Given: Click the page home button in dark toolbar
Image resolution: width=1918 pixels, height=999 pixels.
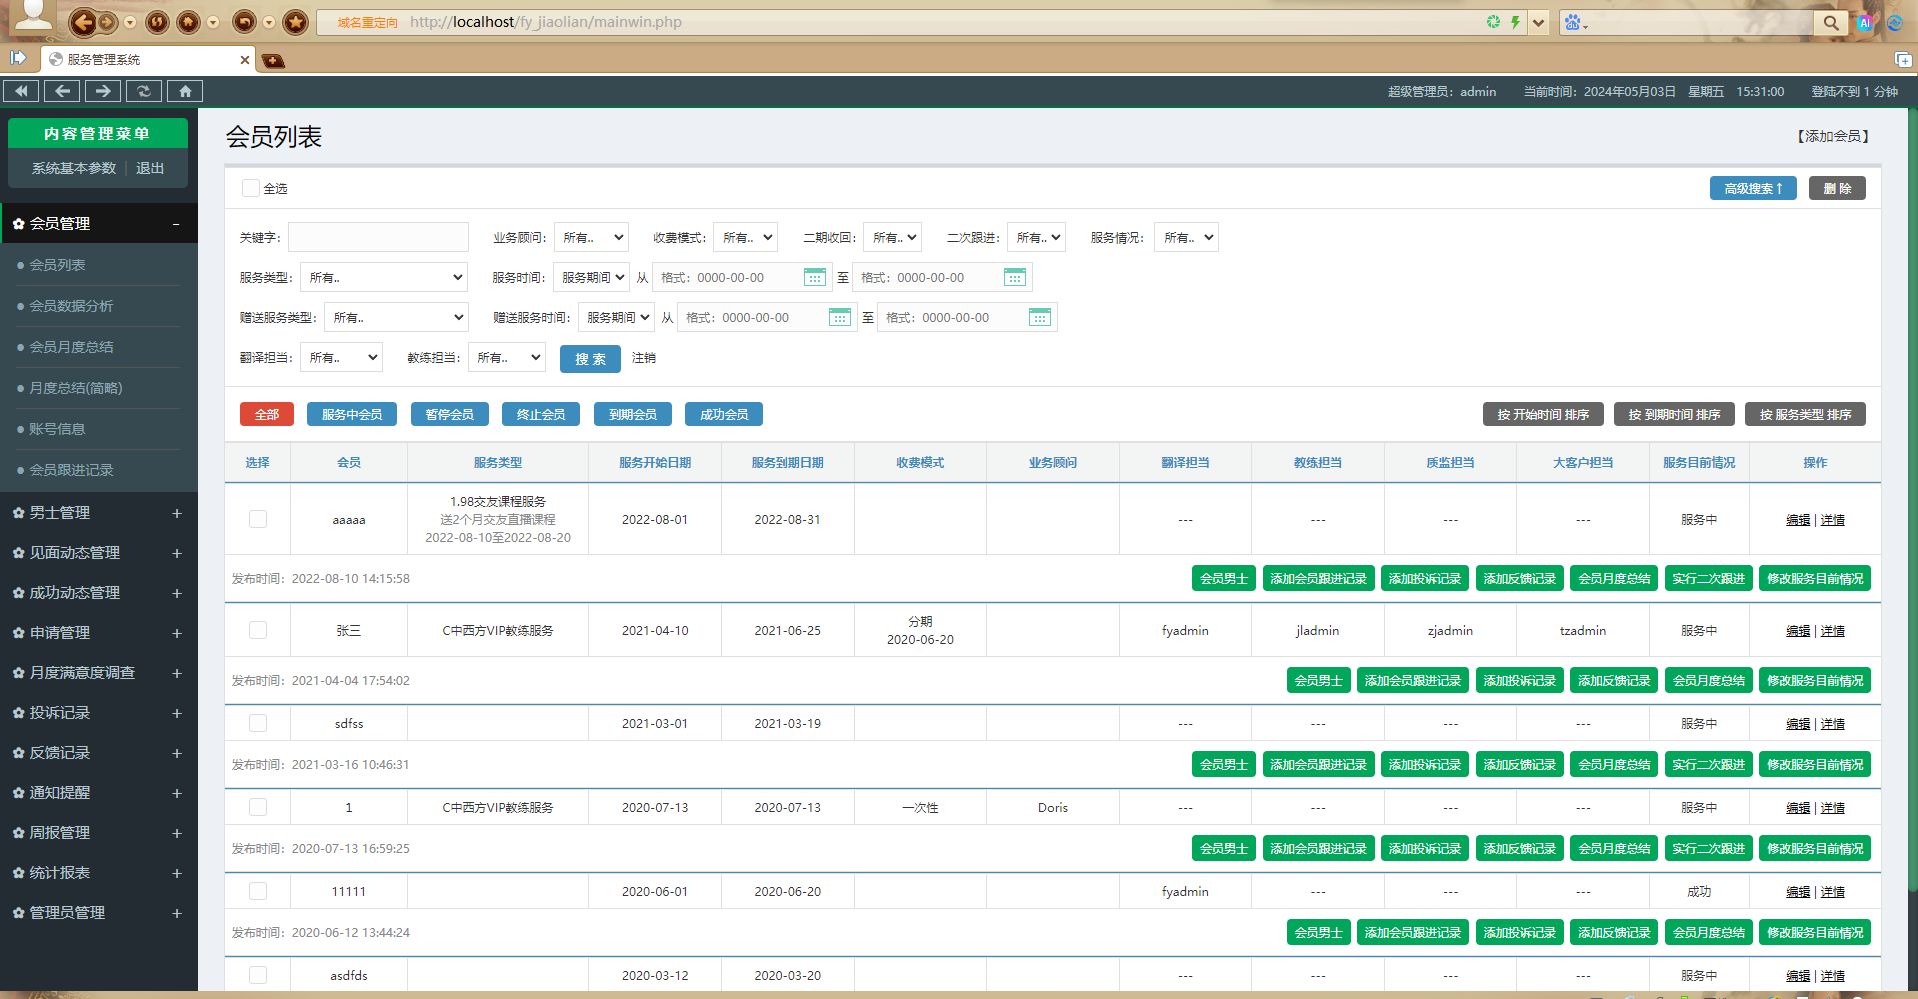Looking at the screenshot, I should pos(185,91).
